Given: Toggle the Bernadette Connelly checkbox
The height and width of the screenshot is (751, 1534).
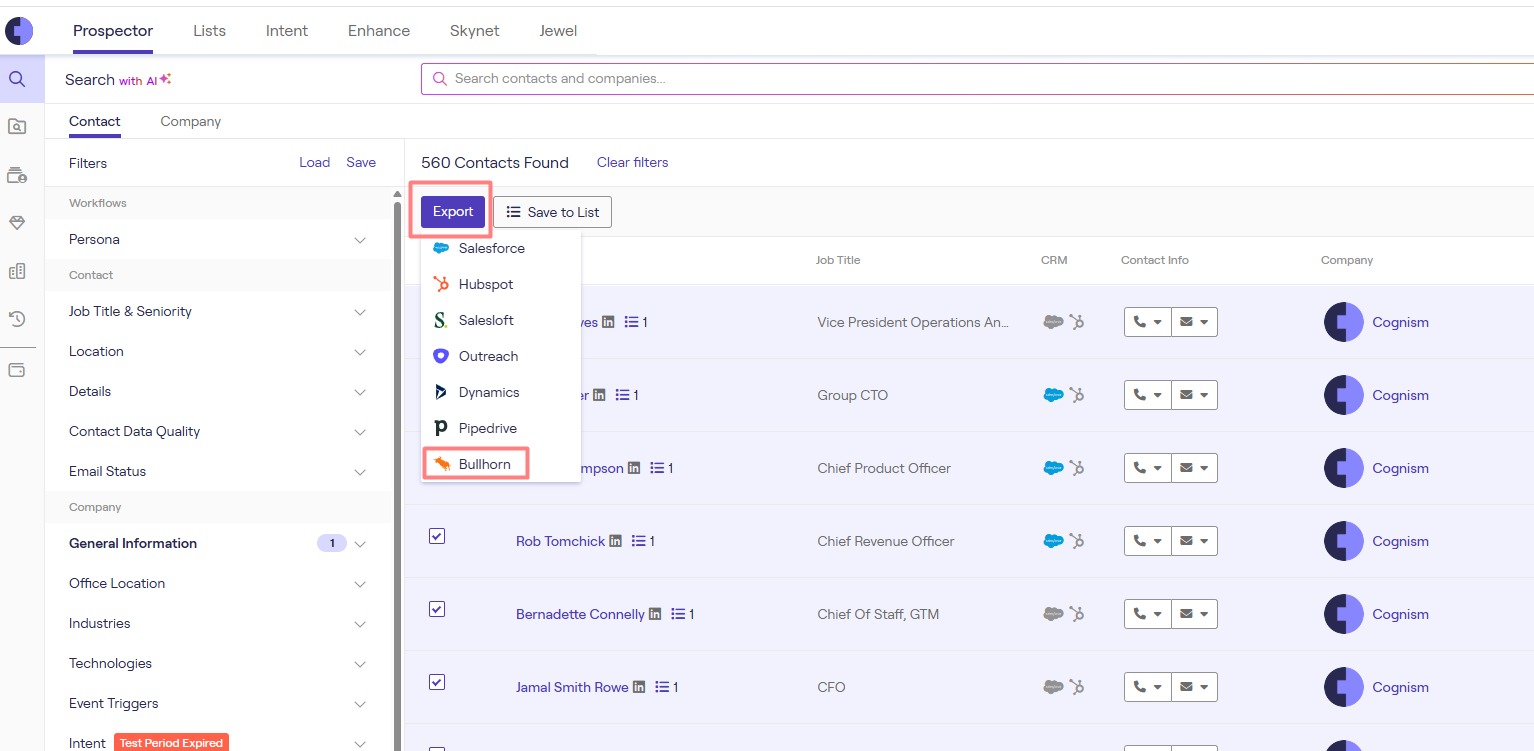Looking at the screenshot, I should [x=437, y=609].
